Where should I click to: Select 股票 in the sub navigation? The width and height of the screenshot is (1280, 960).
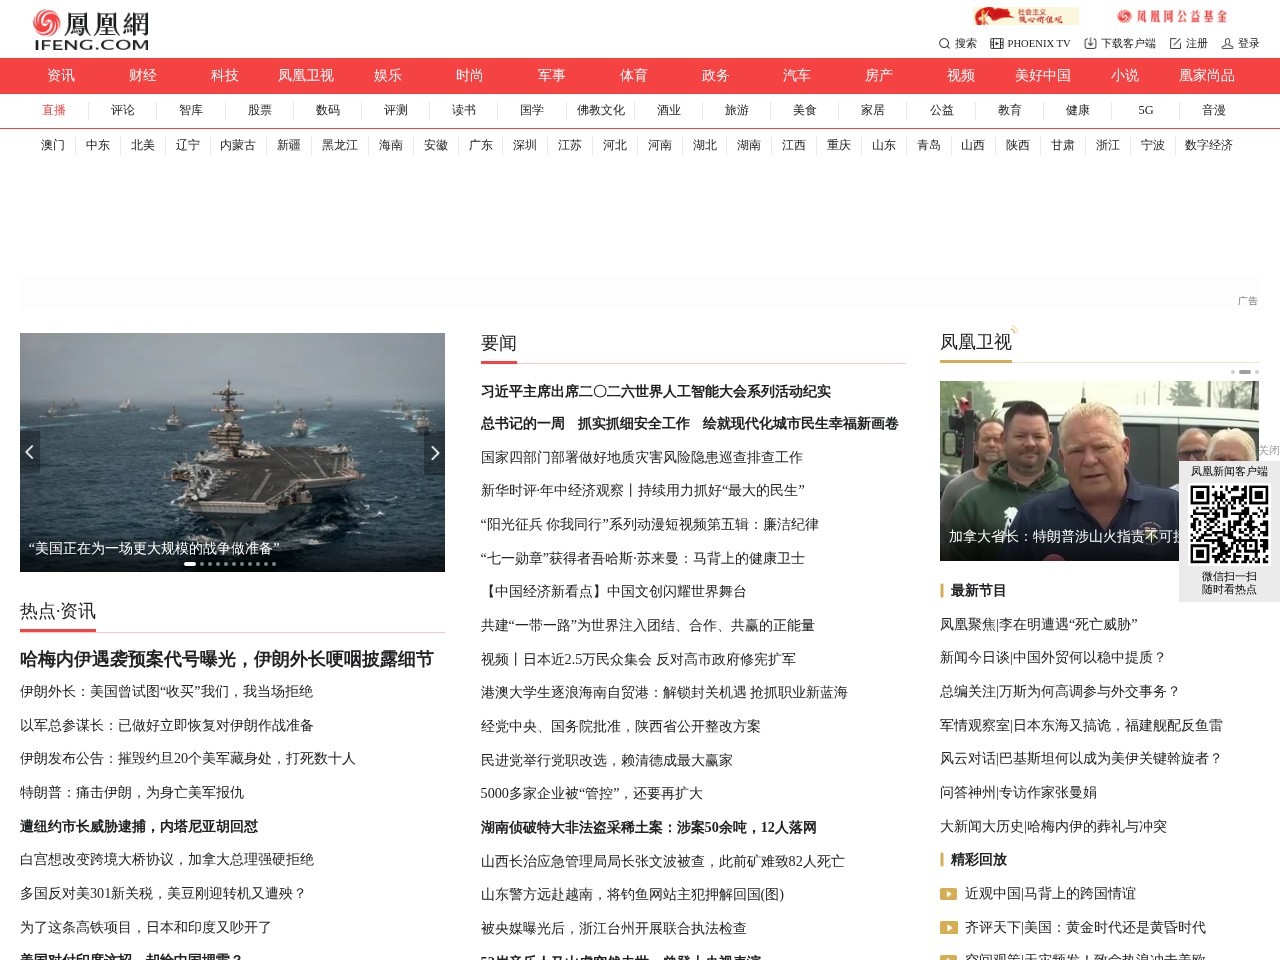260,111
